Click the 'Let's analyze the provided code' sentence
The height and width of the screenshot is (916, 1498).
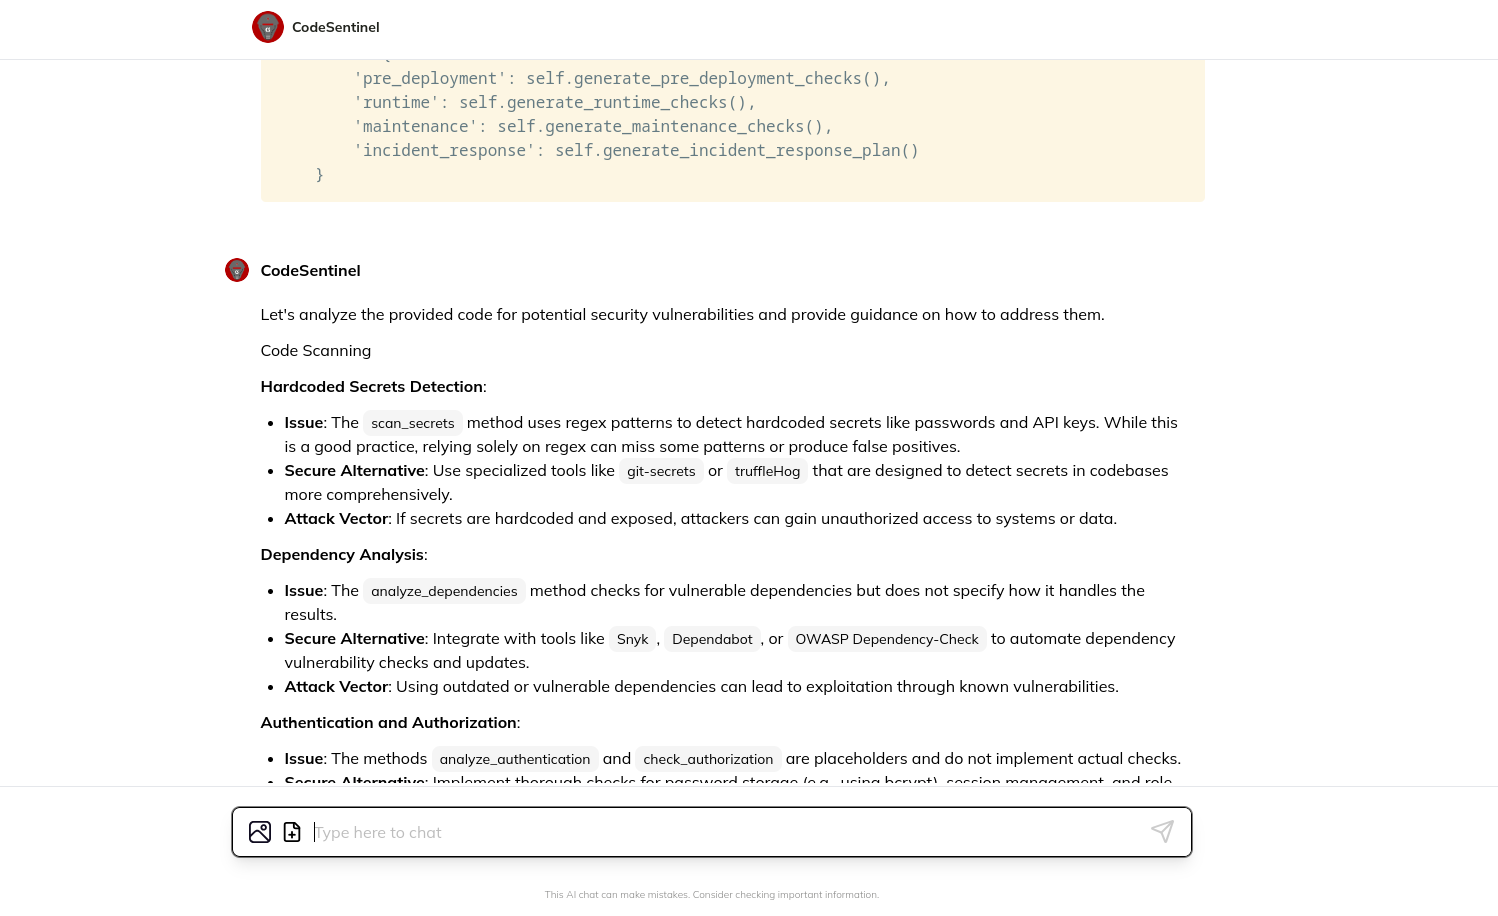tap(682, 314)
